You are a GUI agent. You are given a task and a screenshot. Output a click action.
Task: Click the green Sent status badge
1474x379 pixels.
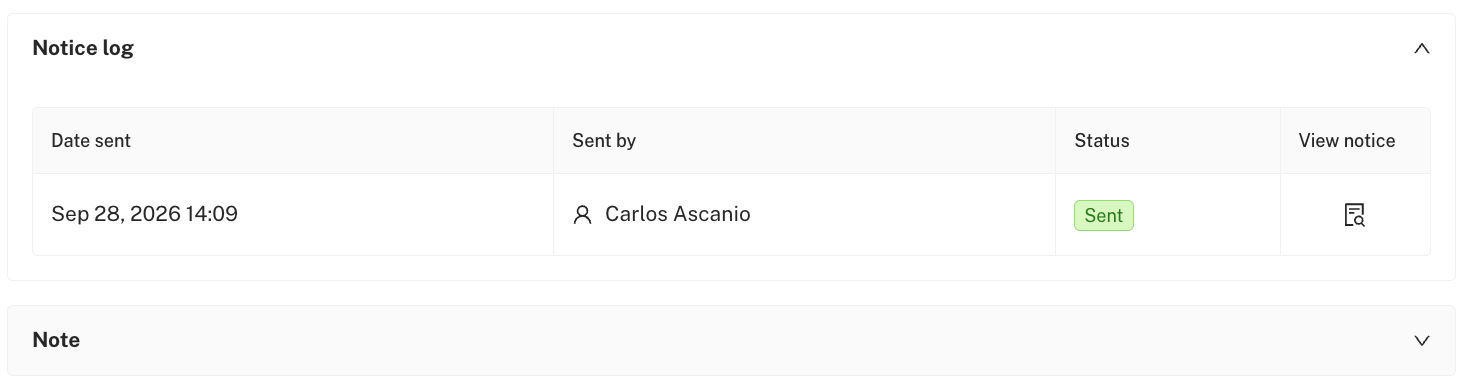(1104, 215)
